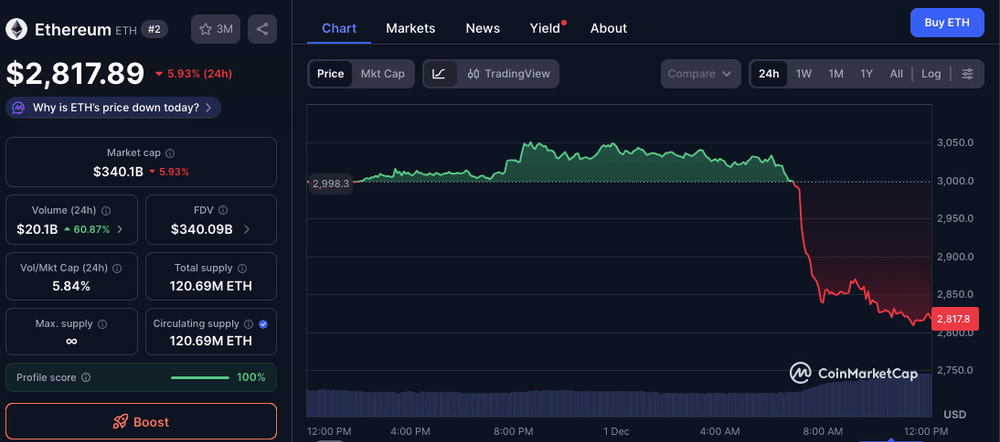The image size is (1000, 442).
Task: Expand the FDV details chevron
Action: 247,229
